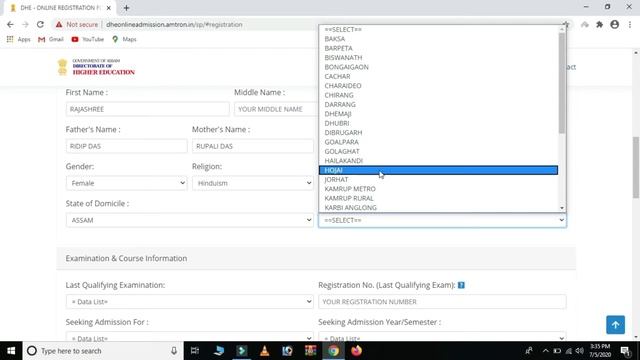Image resolution: width=640 pixels, height=360 pixels.
Task: Choose HAILAKANDI district option
Action: coord(438,161)
